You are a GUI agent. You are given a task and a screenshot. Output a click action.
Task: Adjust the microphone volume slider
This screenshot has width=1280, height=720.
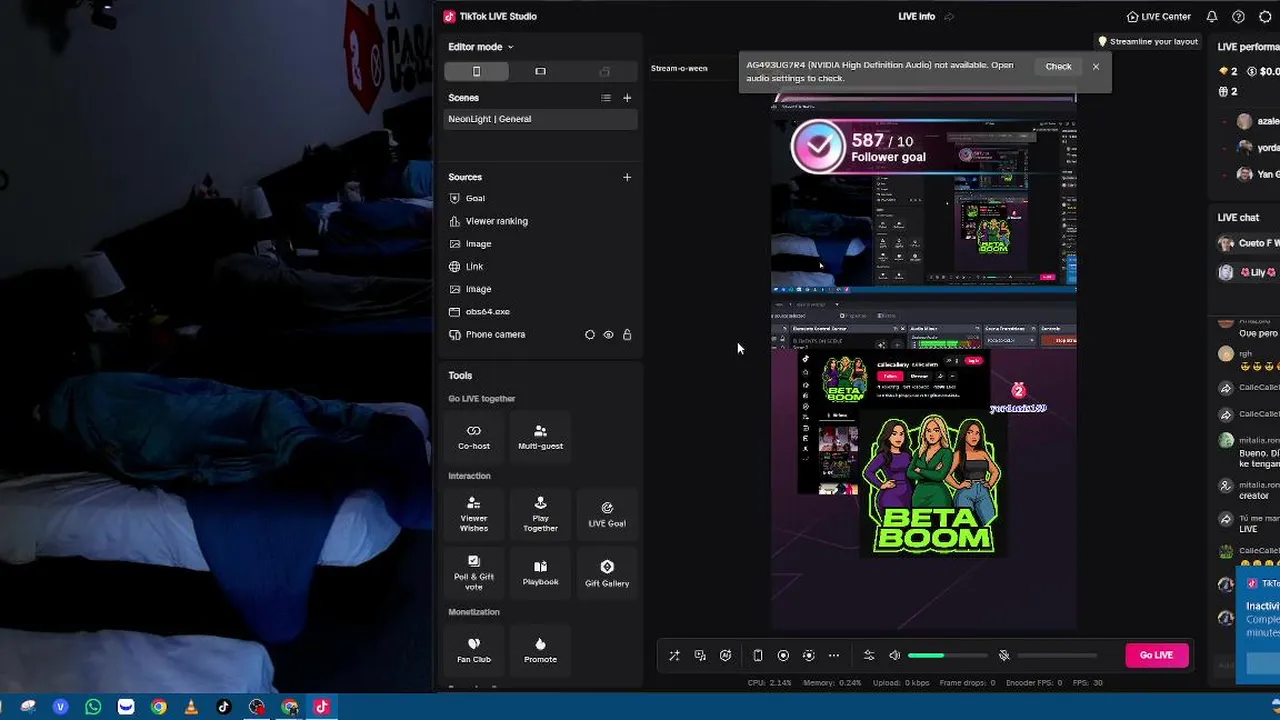pyautogui.click(x=1057, y=656)
